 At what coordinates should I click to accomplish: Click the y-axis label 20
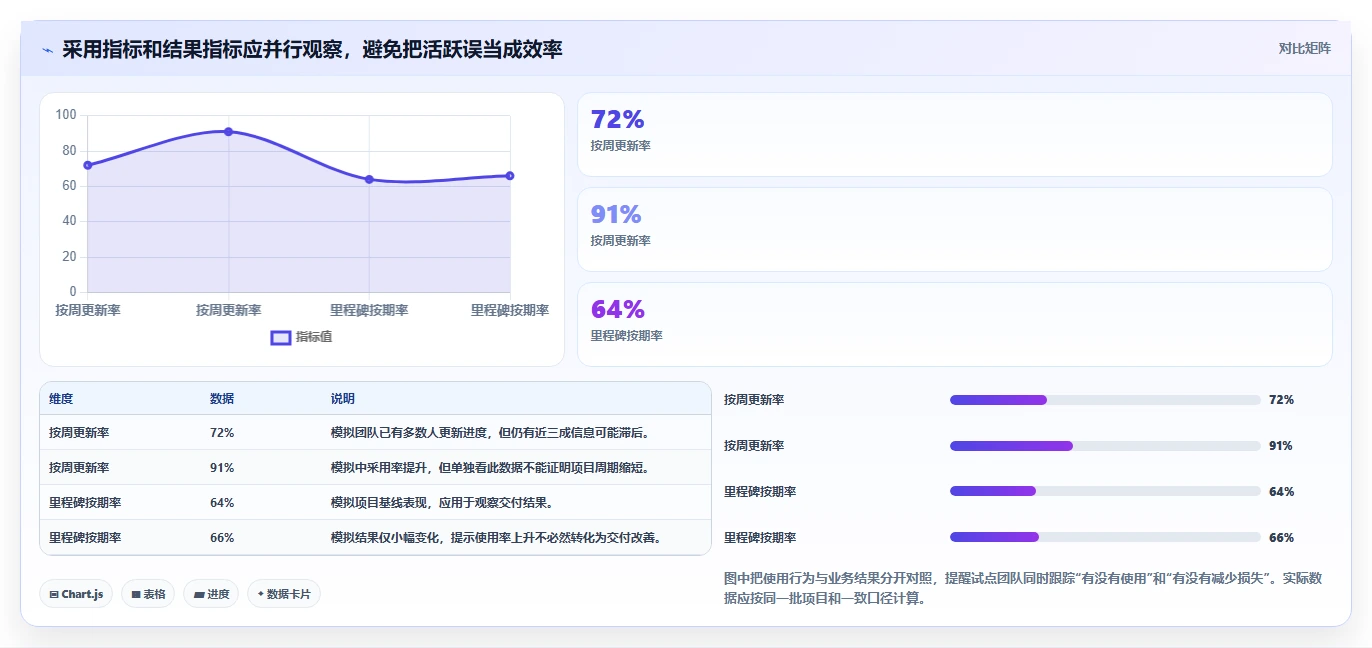click(69, 257)
